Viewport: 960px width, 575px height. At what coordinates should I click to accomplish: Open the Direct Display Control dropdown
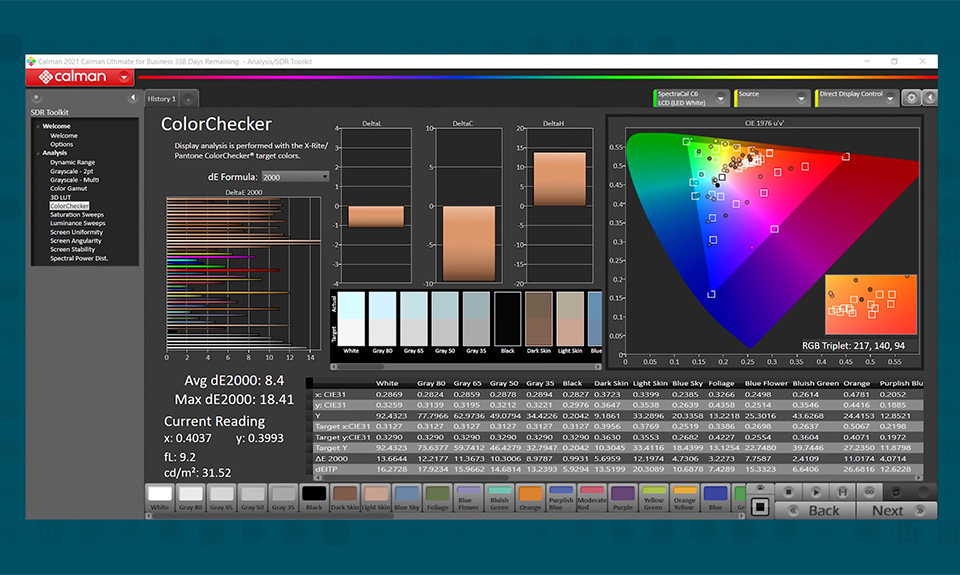(889, 98)
